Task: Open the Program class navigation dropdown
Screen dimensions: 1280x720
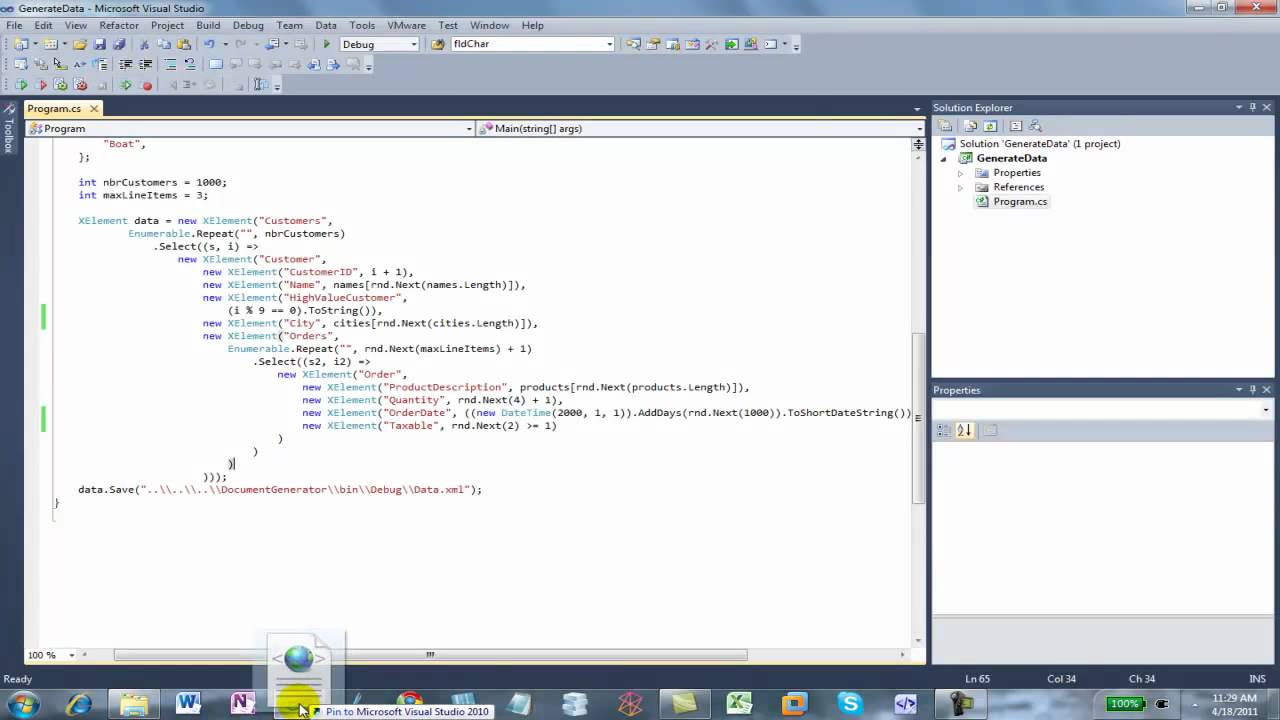Action: (469, 128)
